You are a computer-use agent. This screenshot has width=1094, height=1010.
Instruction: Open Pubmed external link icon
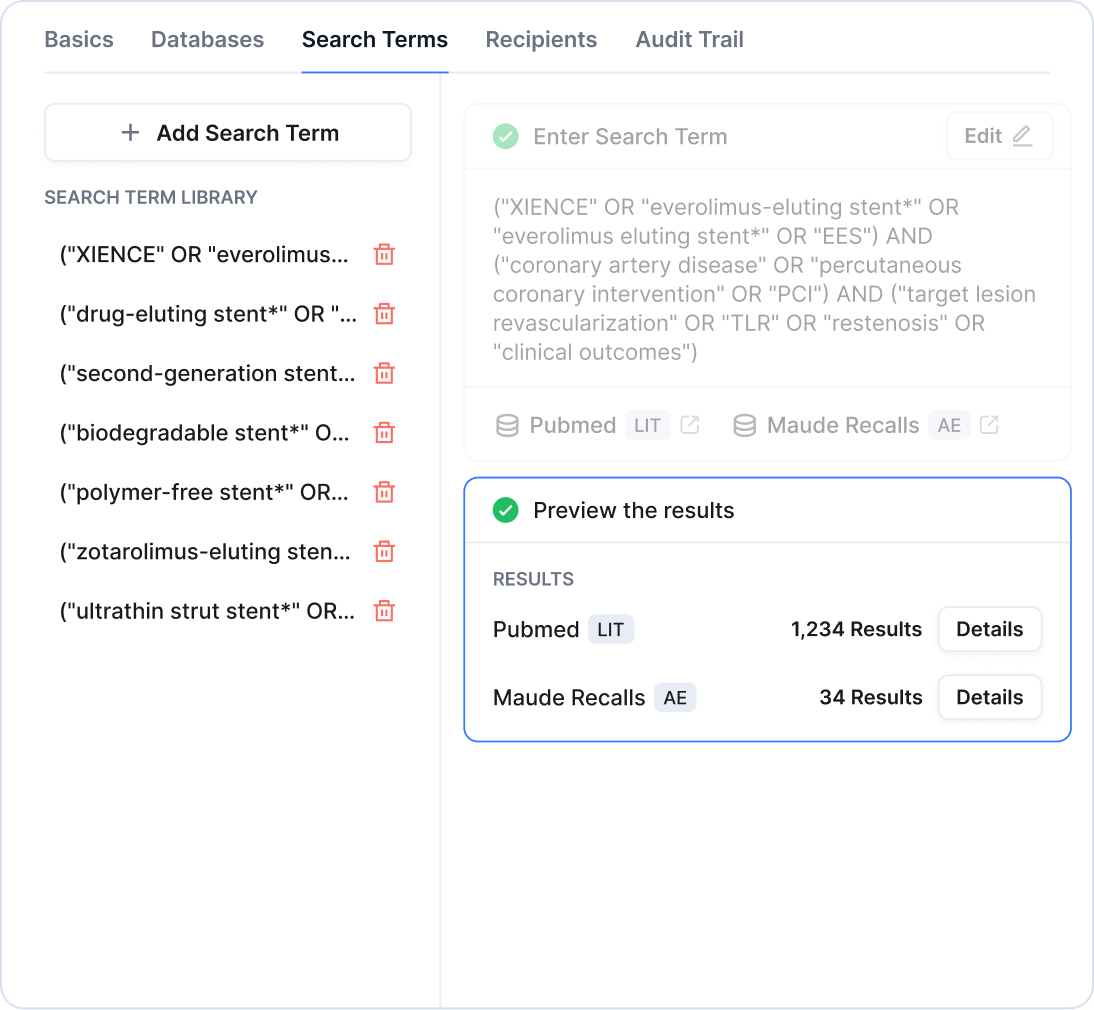point(689,425)
